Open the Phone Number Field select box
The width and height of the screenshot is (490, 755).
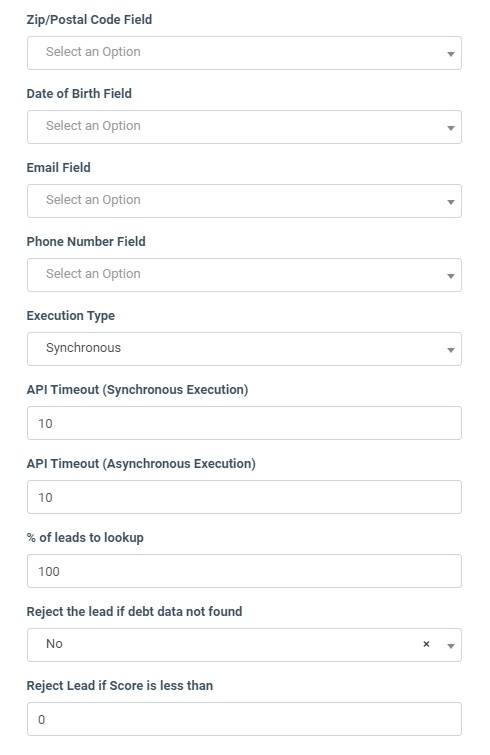click(x=244, y=275)
